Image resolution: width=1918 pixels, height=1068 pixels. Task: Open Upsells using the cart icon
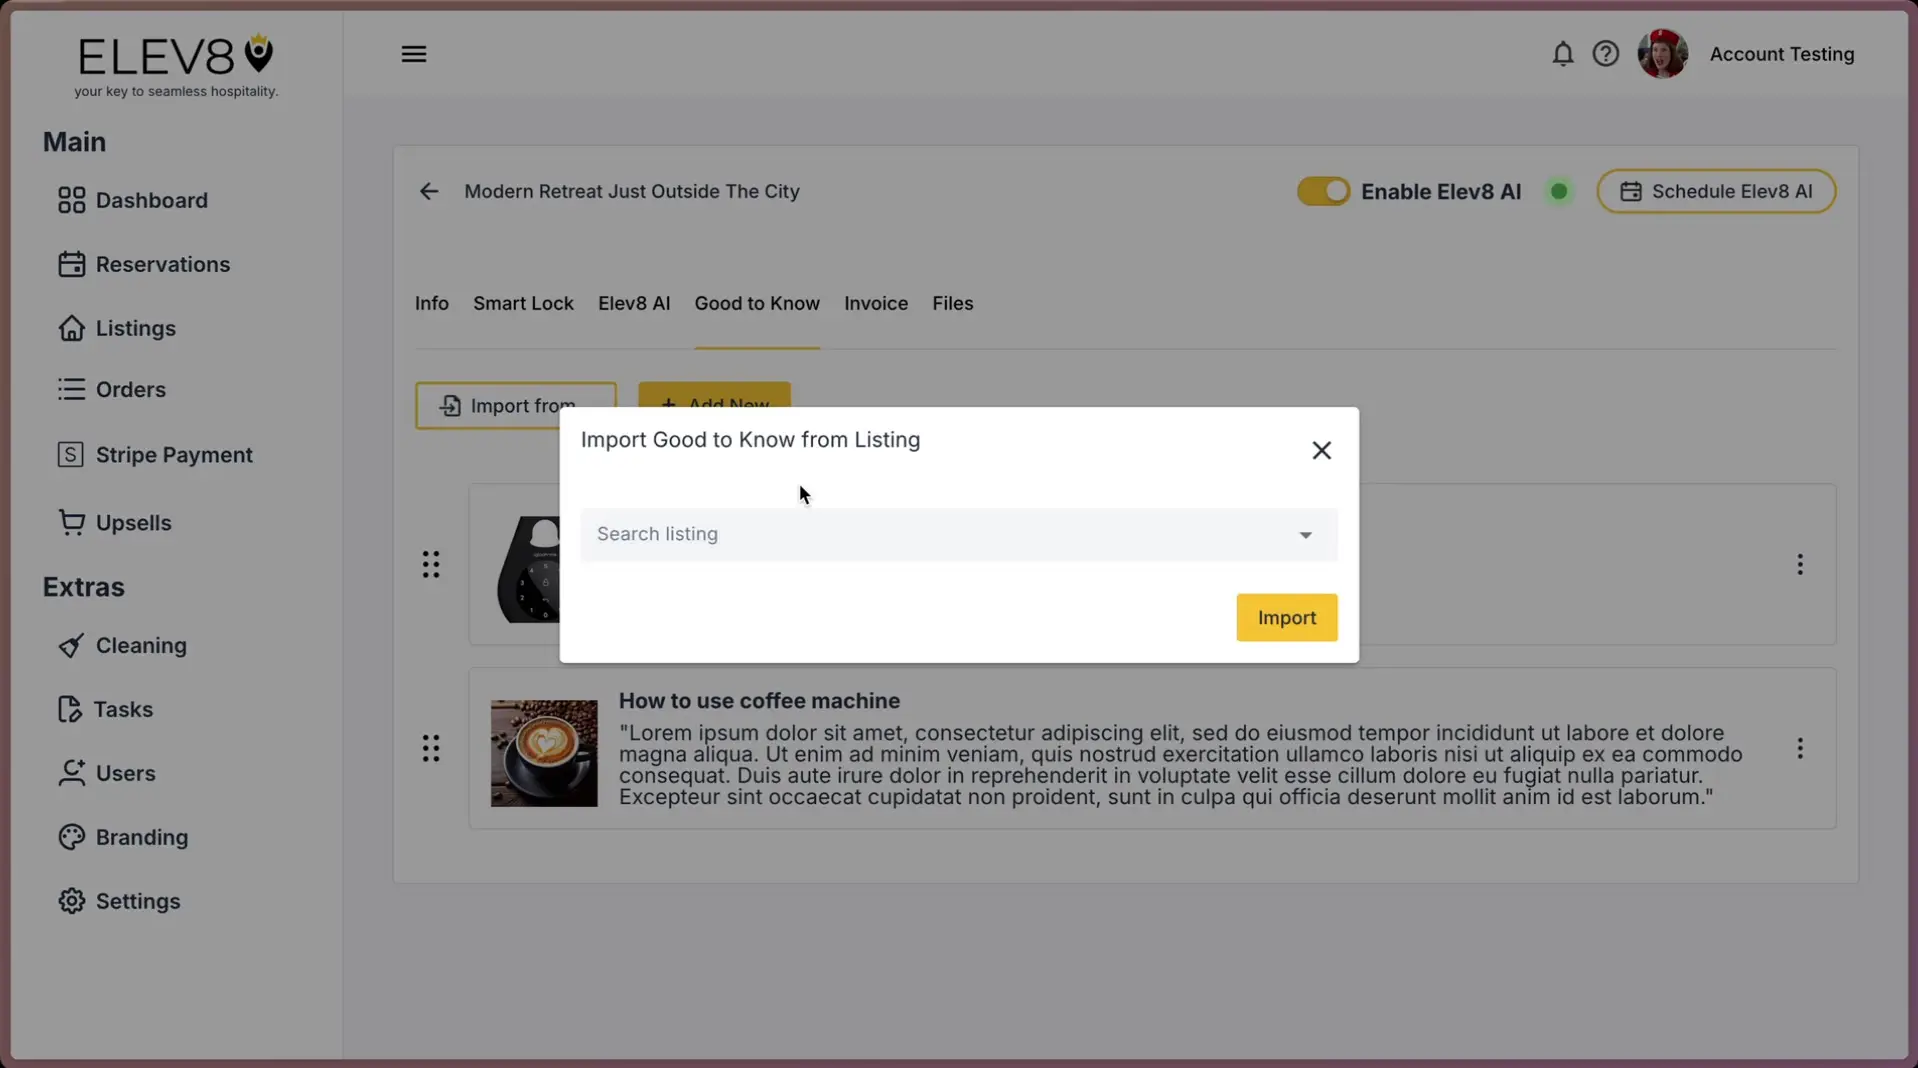pos(133,522)
